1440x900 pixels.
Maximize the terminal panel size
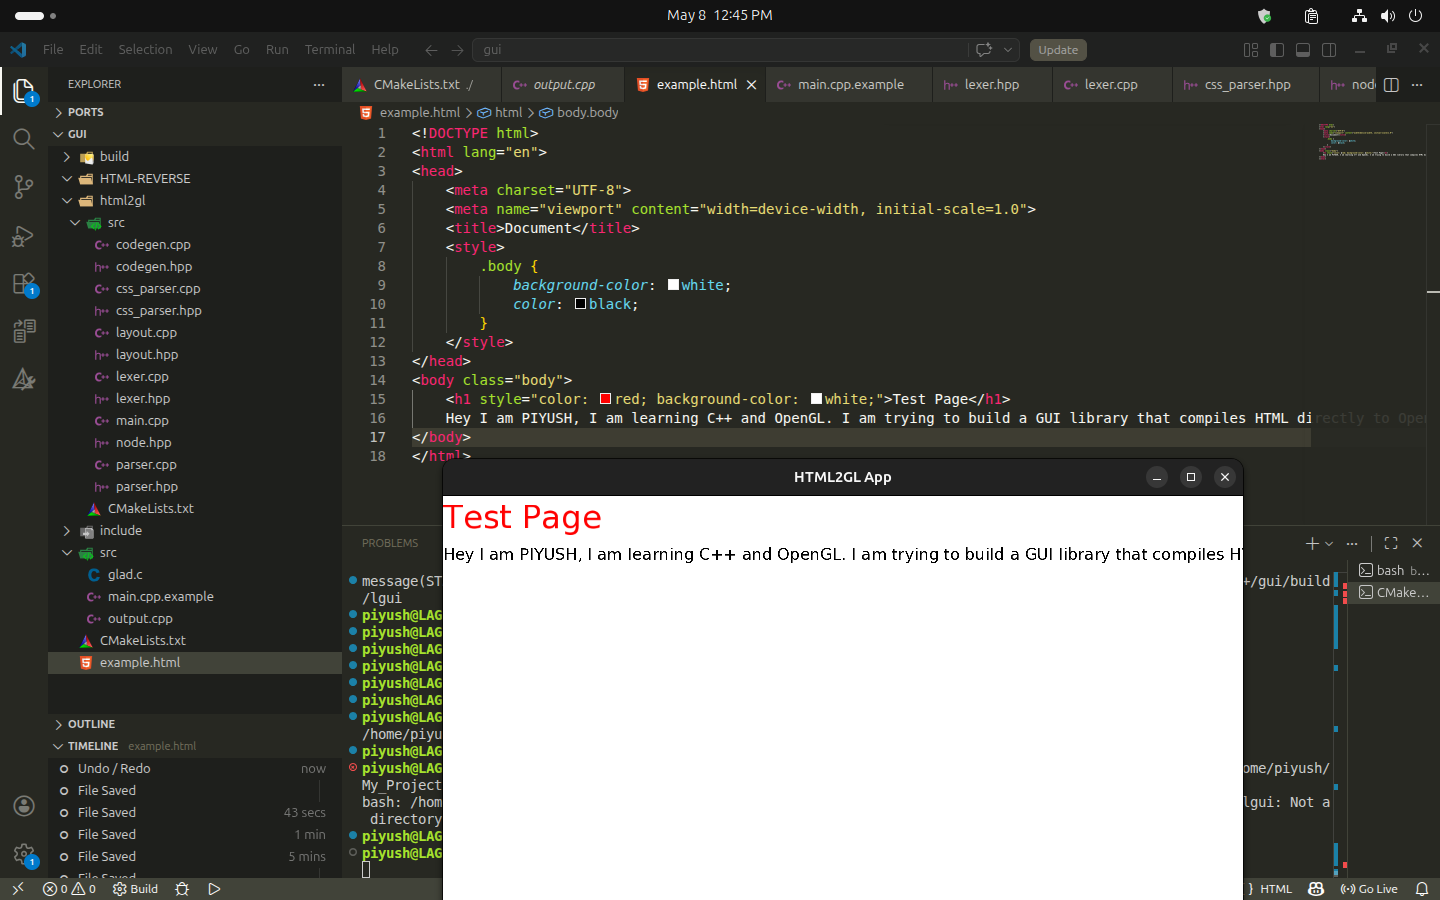tap(1391, 543)
